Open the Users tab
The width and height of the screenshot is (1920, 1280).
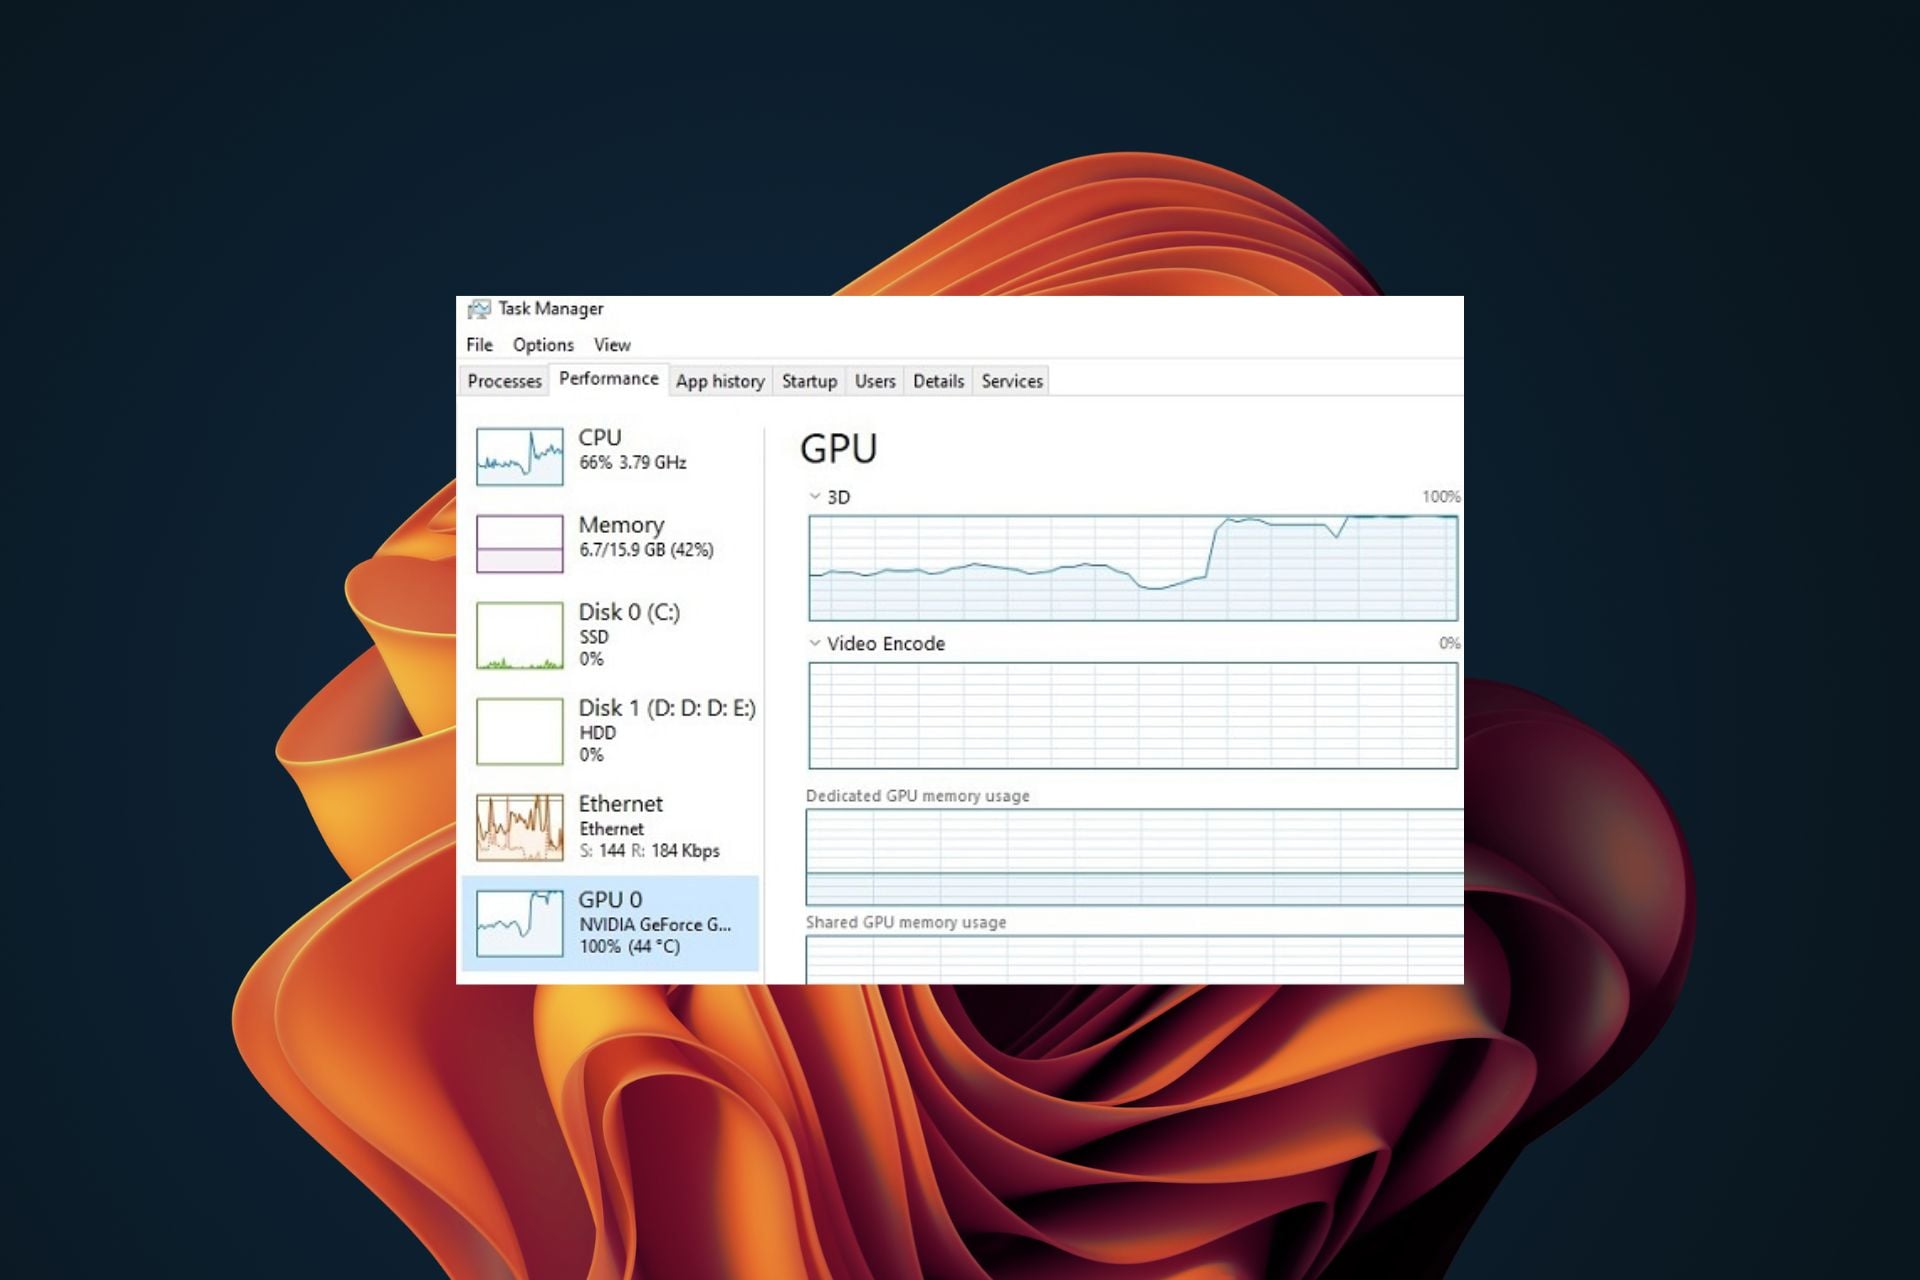point(874,381)
